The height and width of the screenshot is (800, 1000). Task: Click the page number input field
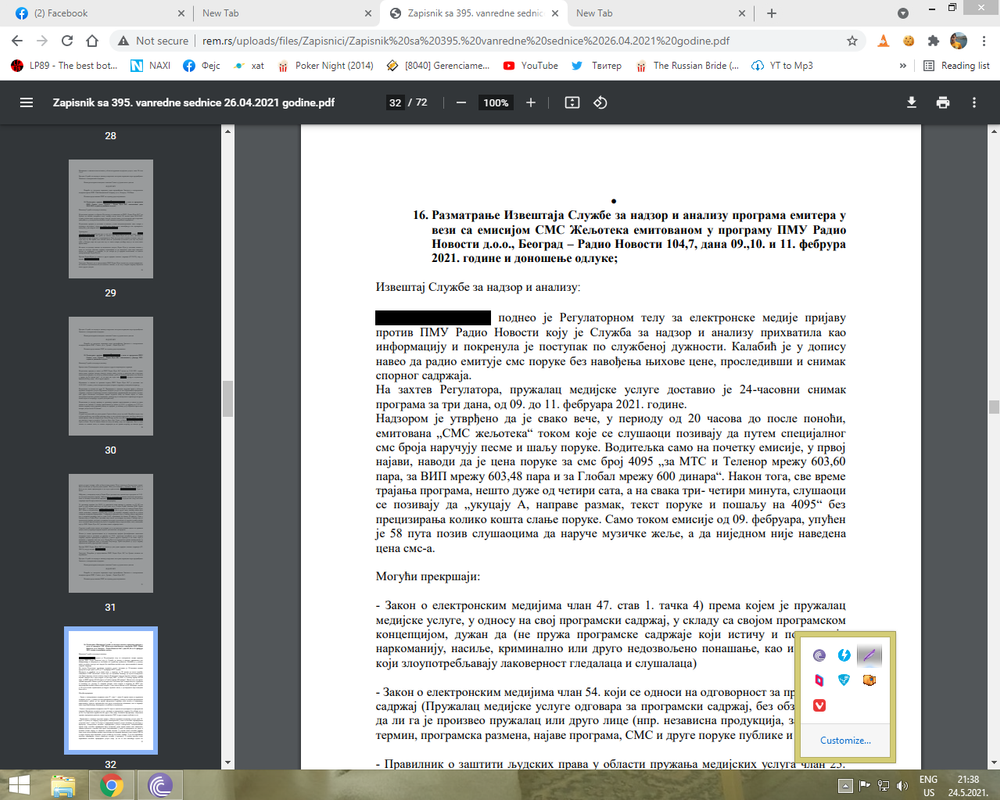[395, 103]
